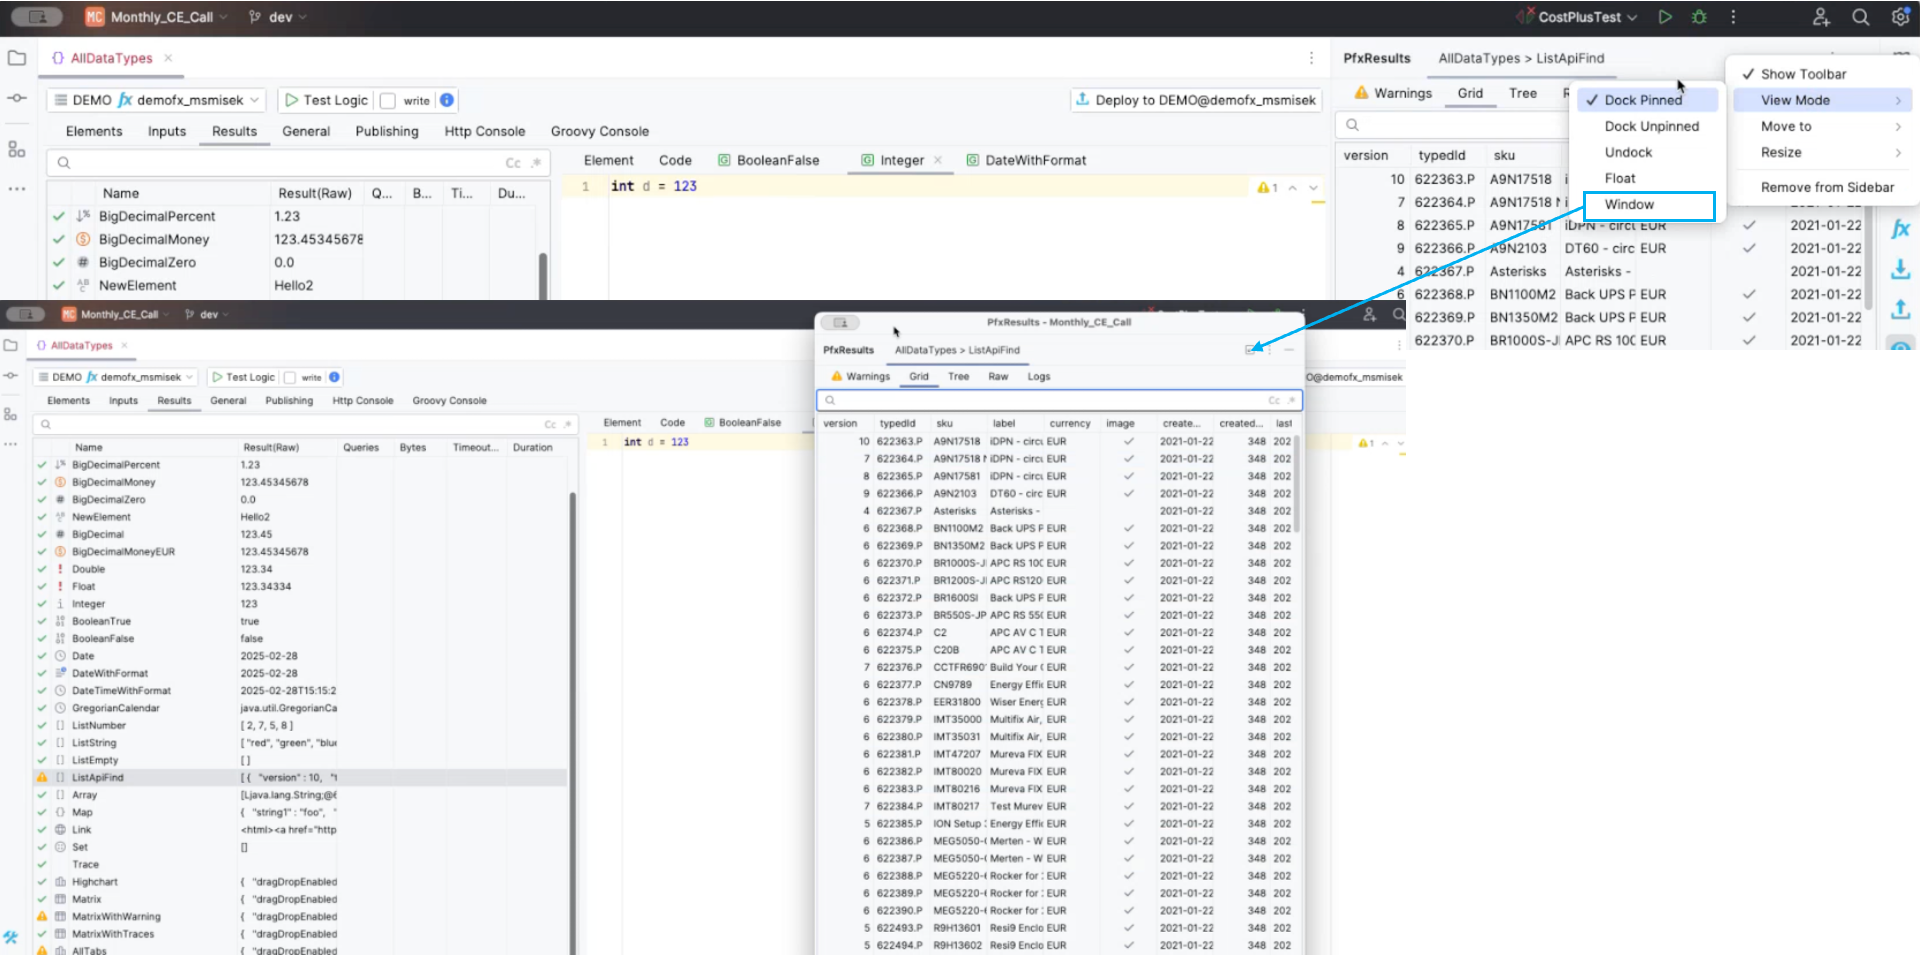Switch to the Logs tab

click(1038, 377)
